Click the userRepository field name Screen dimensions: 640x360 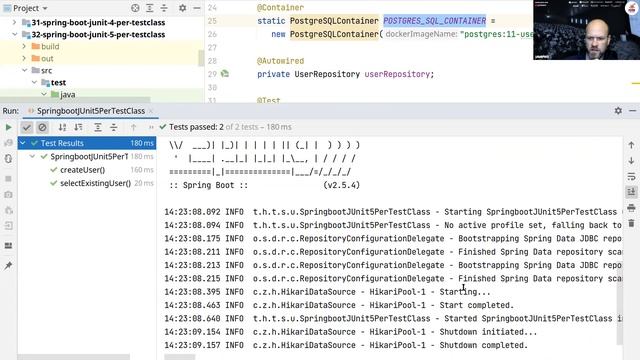(x=397, y=74)
